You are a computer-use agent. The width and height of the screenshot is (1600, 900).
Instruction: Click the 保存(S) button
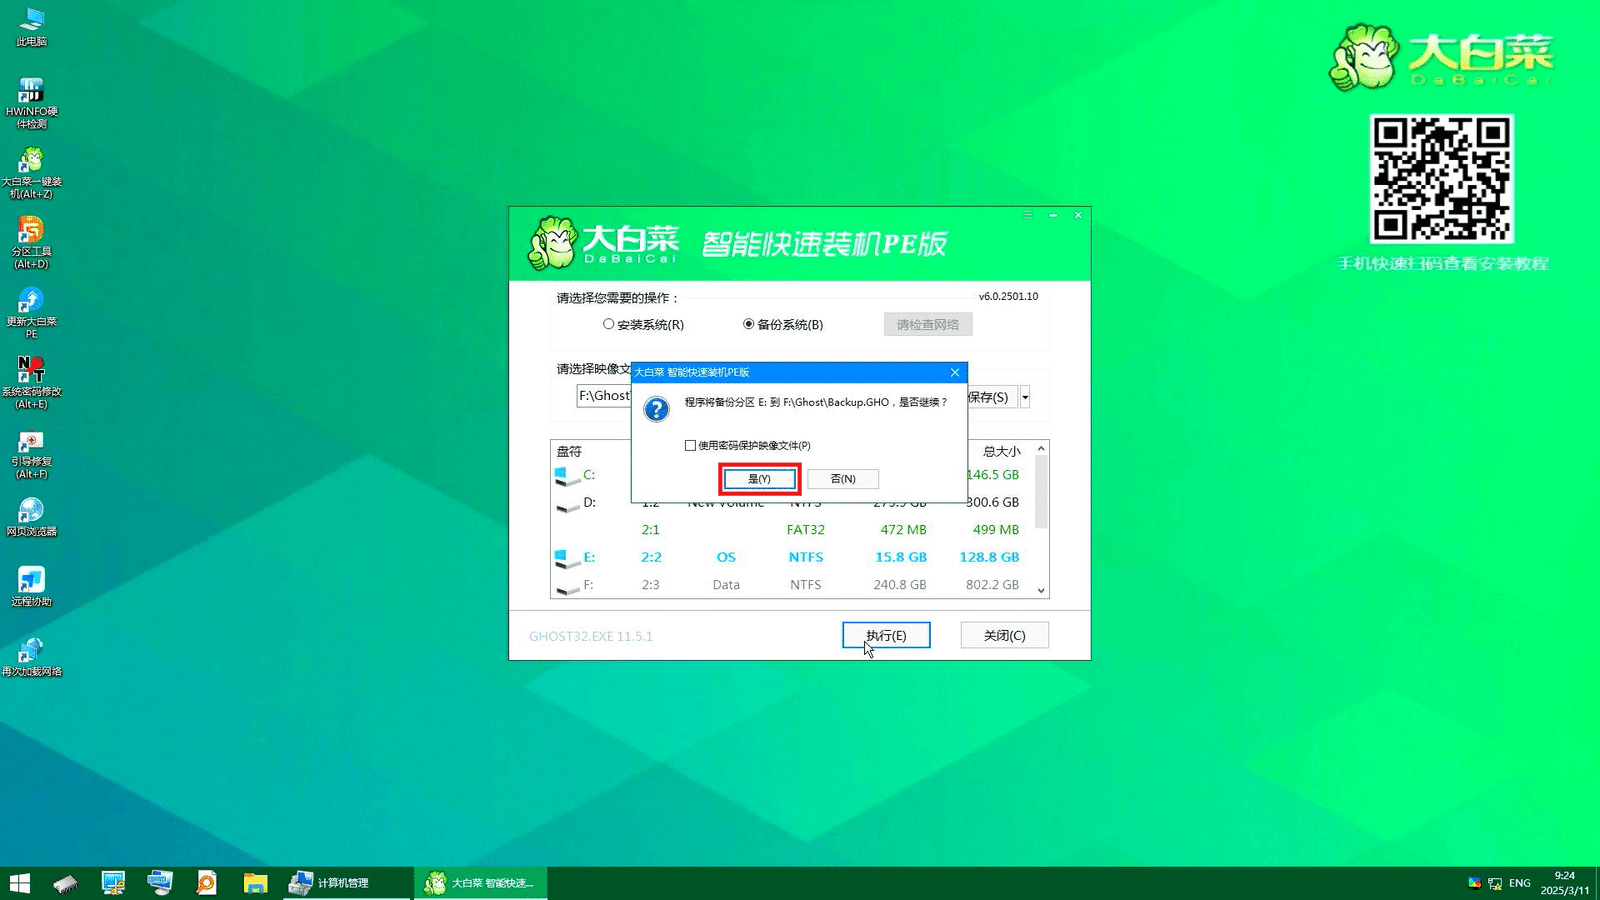click(x=992, y=397)
